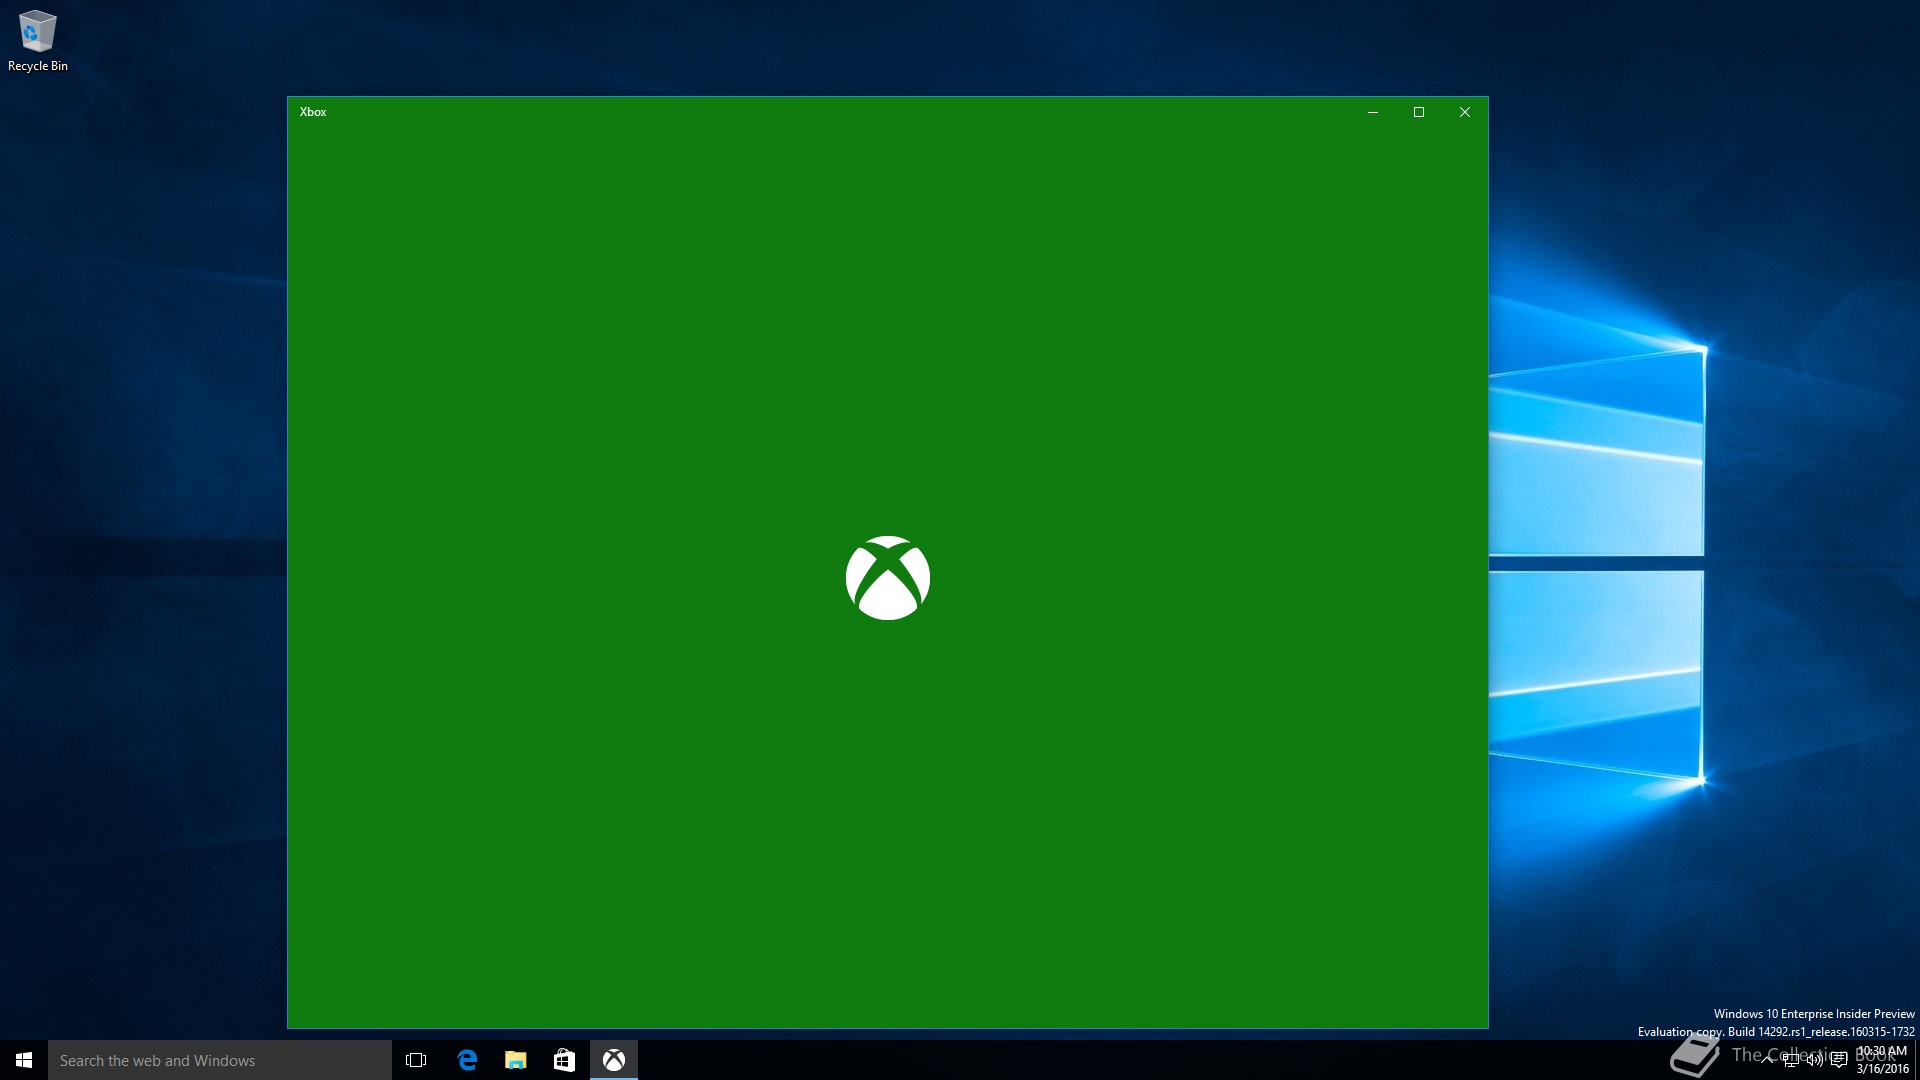Show hidden system tray icons
The height and width of the screenshot is (1080, 1920).
click(x=1767, y=1060)
